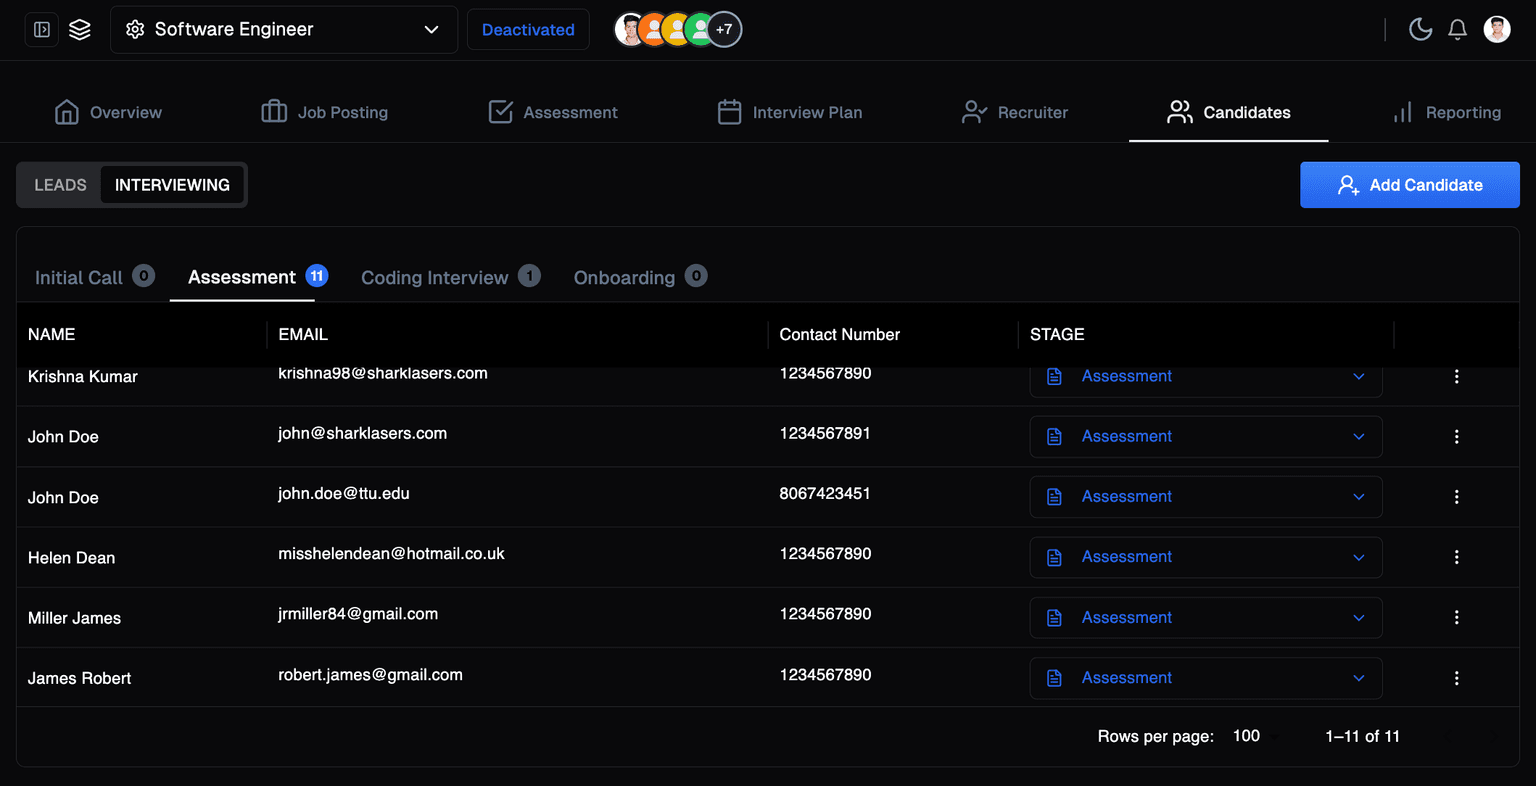The image size is (1536, 786).
Task: Open more options for john.doe@ttu.edu row
Action: click(x=1456, y=497)
